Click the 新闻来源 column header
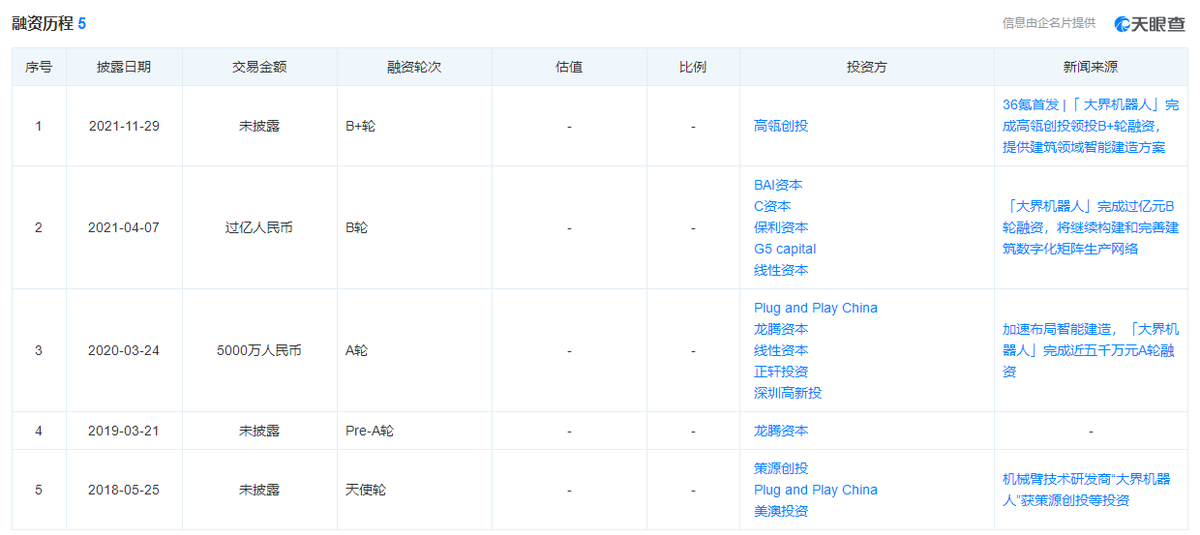The height and width of the screenshot is (535, 1200). [x=1091, y=68]
